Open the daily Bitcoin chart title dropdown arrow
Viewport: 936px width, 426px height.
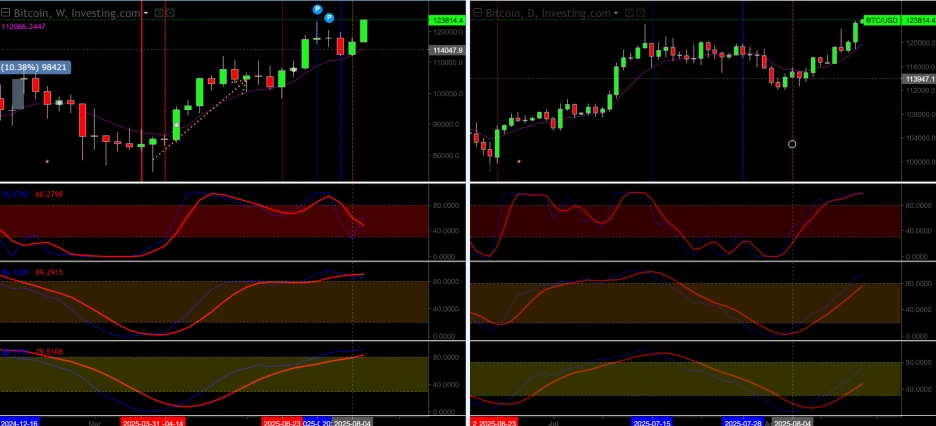pos(615,13)
